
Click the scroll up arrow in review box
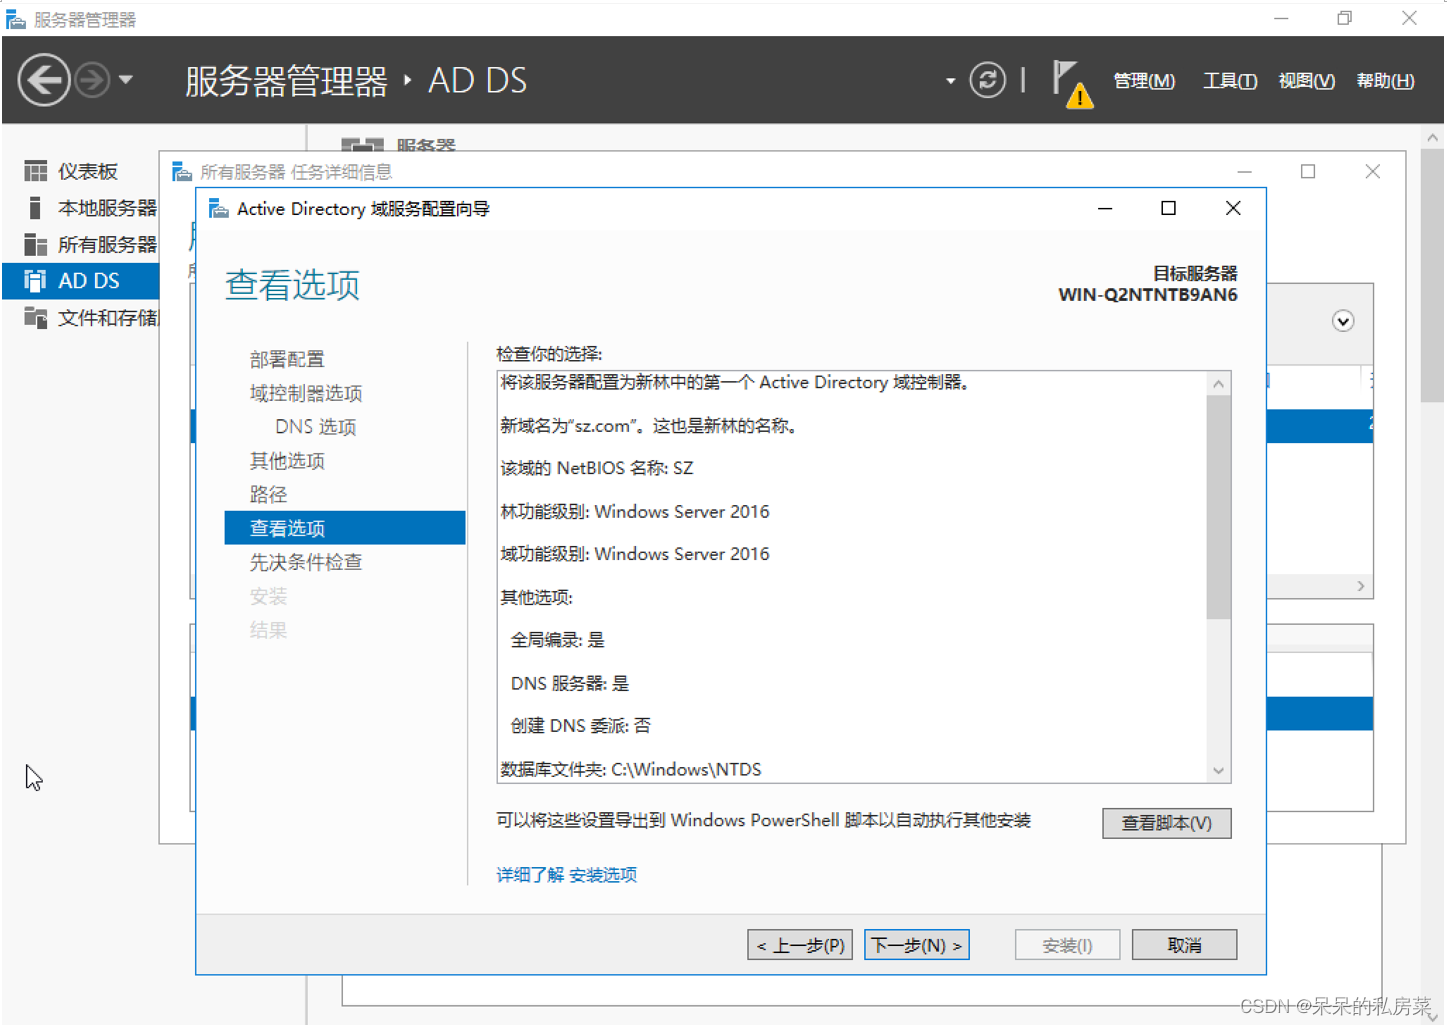pyautogui.click(x=1218, y=384)
